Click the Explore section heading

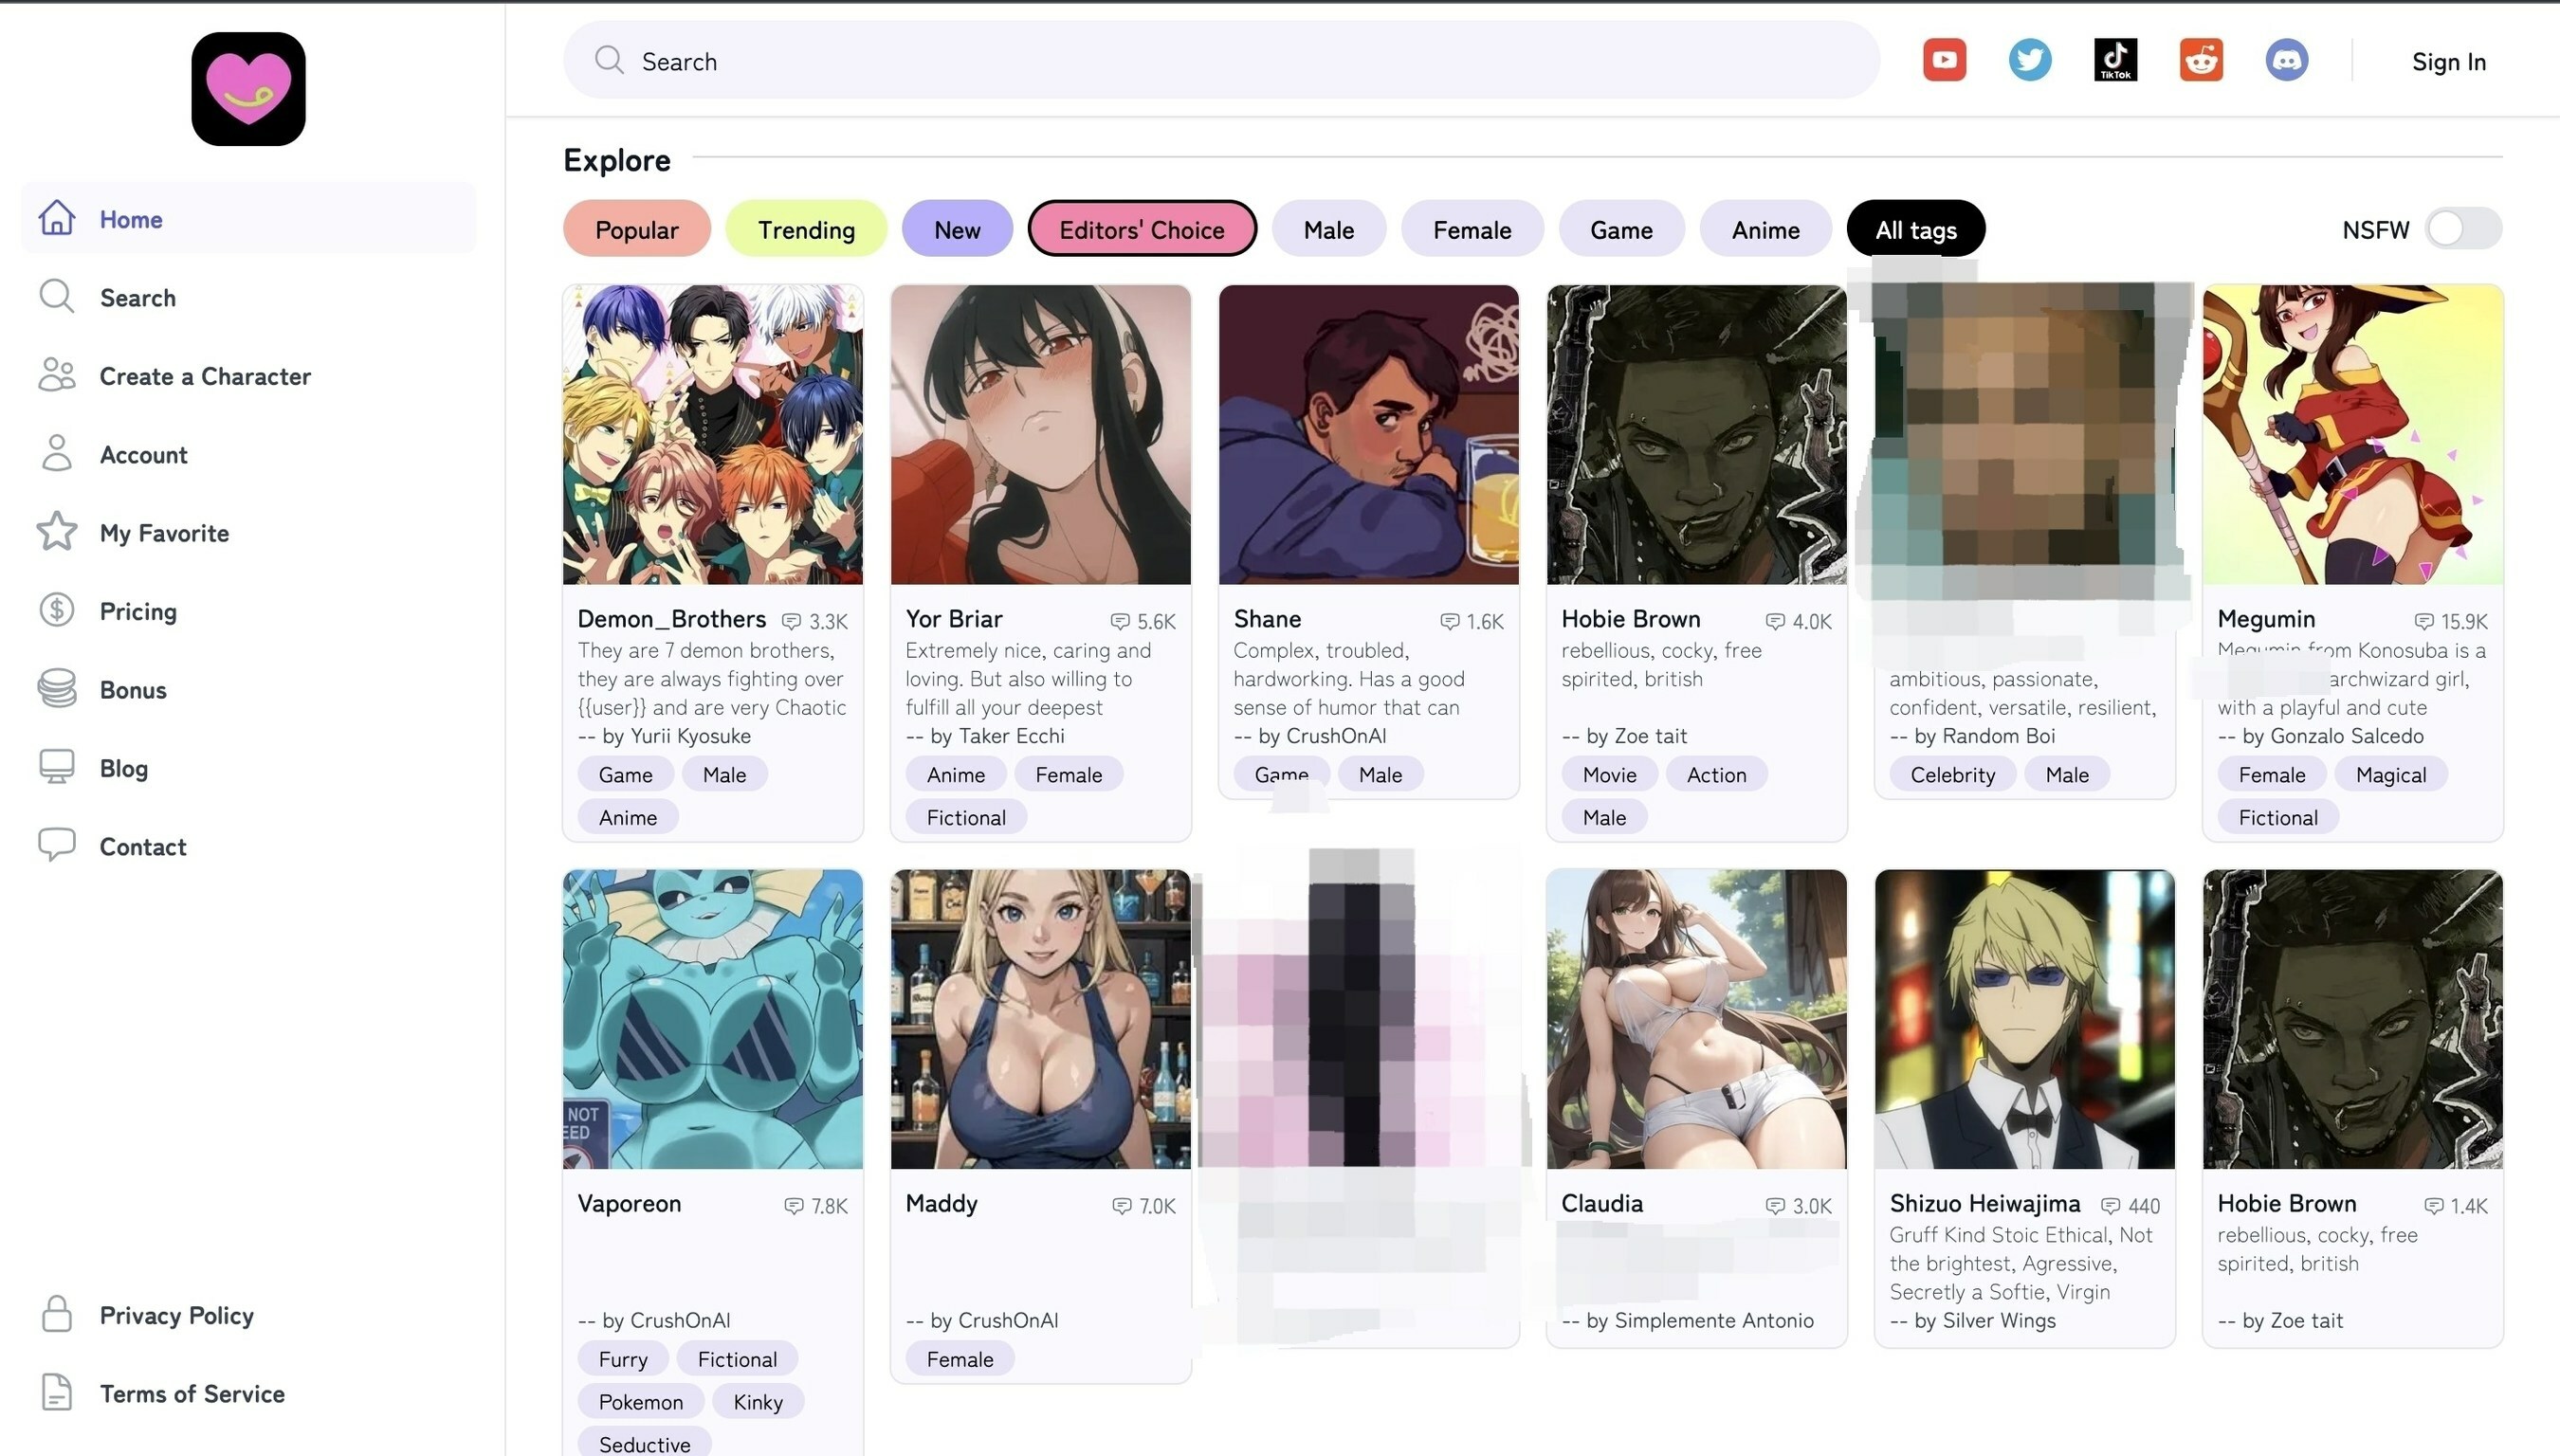[x=617, y=160]
